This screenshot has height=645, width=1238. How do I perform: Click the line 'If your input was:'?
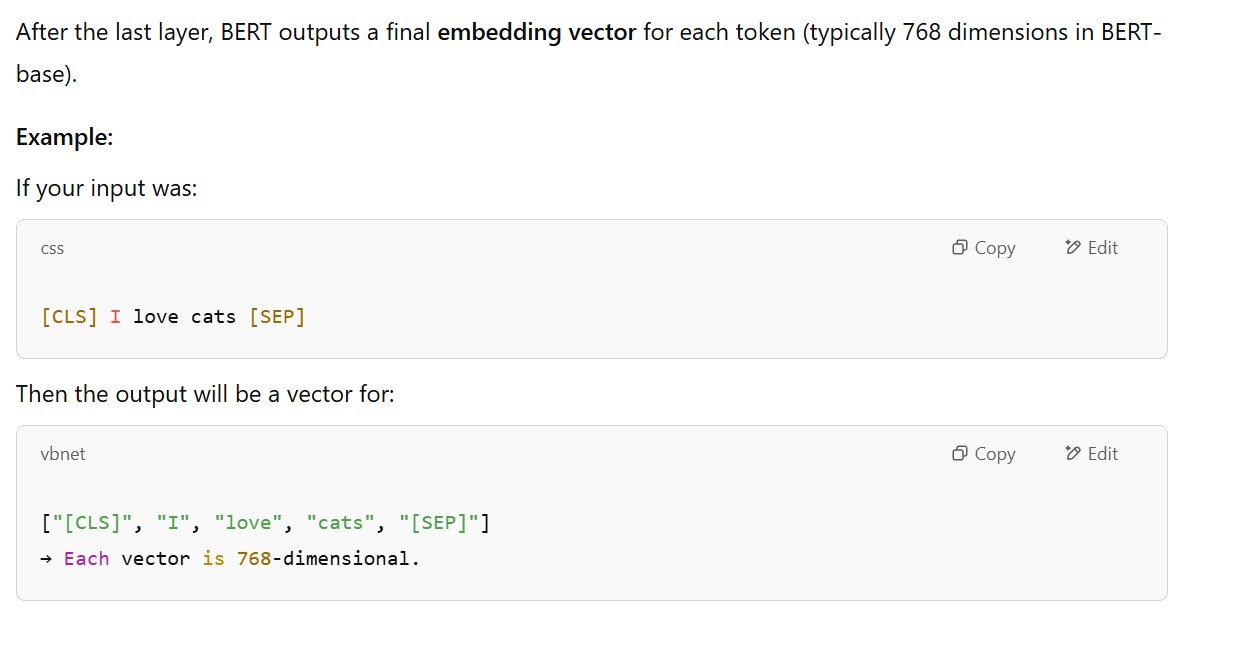pyautogui.click(x=107, y=188)
